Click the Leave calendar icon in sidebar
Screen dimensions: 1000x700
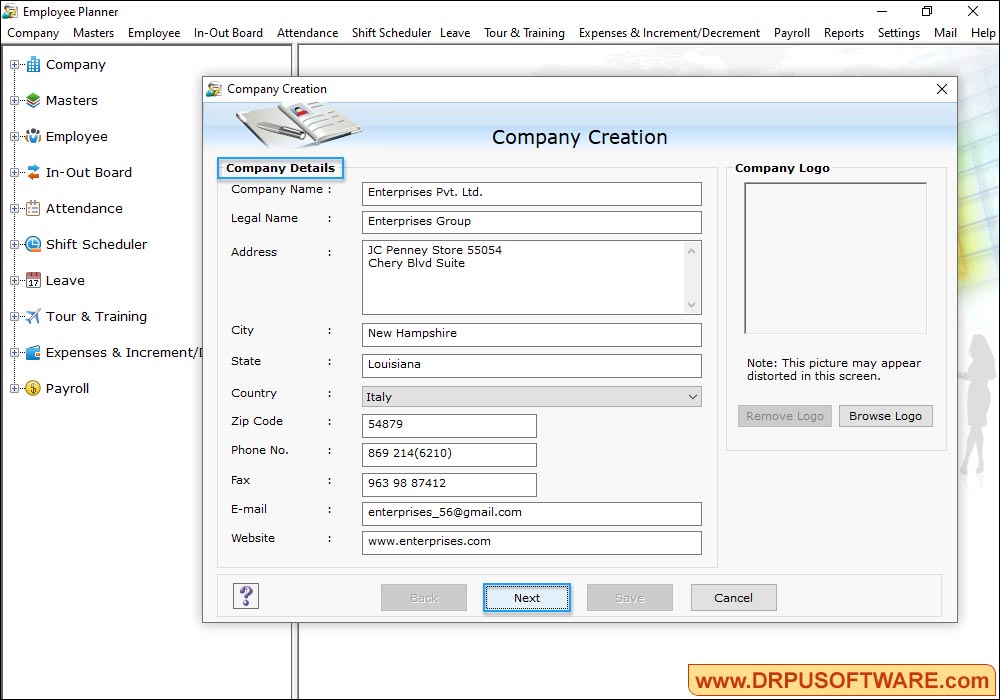pyautogui.click(x=33, y=280)
